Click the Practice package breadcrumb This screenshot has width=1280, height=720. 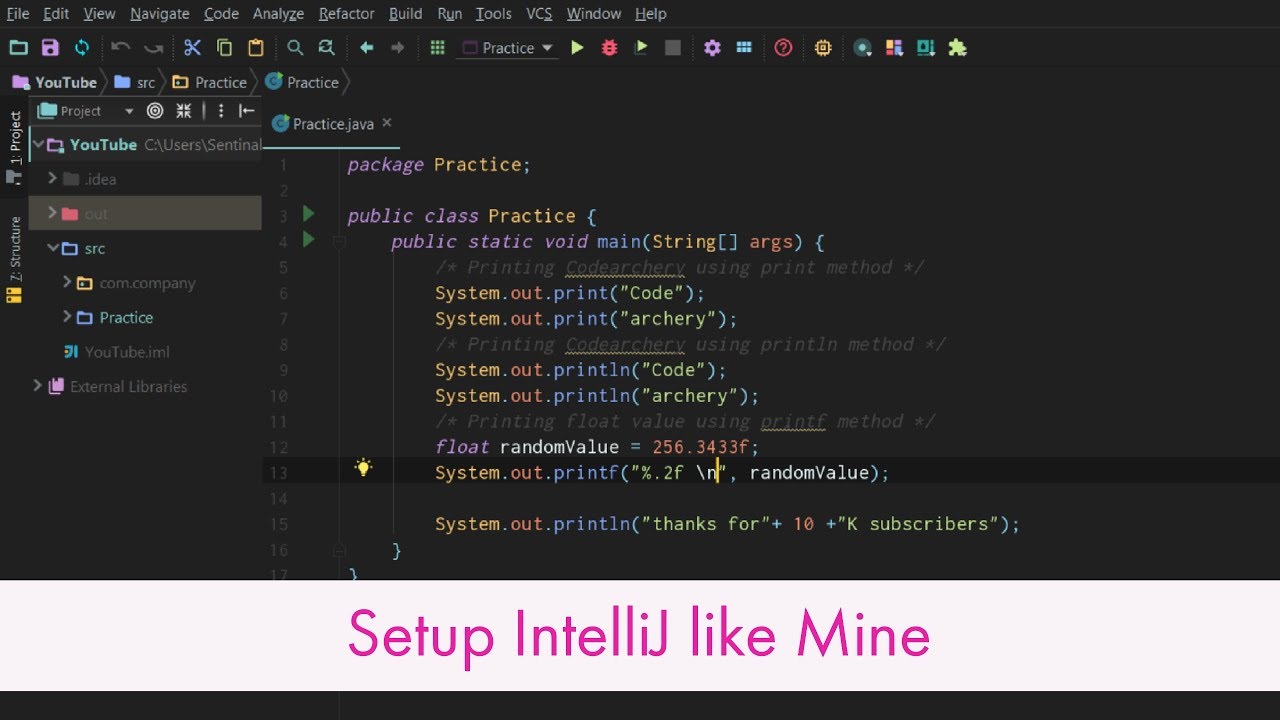tap(210, 82)
